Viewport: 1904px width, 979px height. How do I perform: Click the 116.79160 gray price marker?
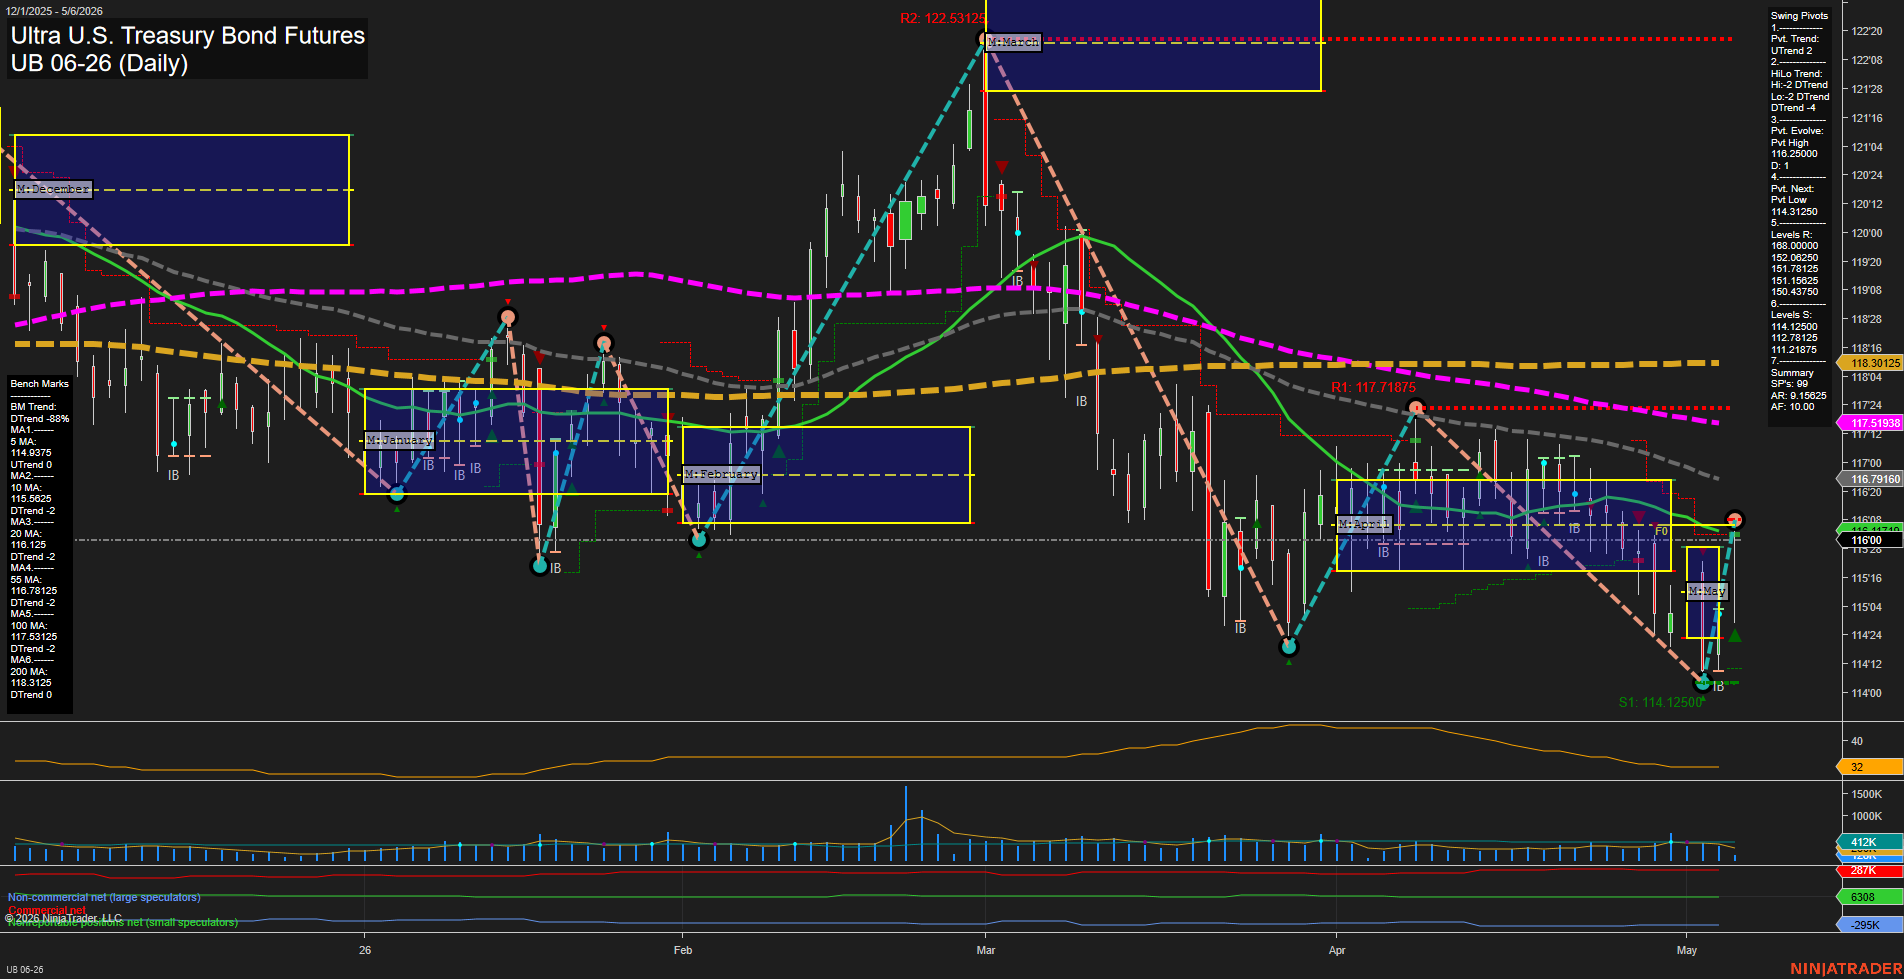[1870, 479]
